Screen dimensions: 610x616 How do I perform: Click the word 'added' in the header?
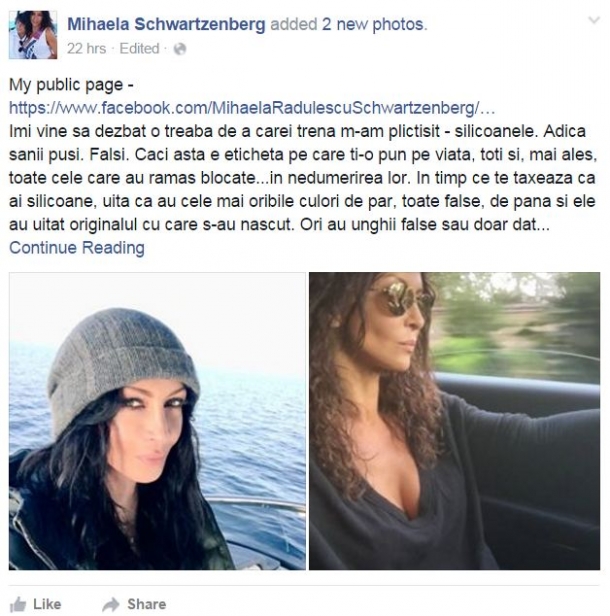click(293, 24)
